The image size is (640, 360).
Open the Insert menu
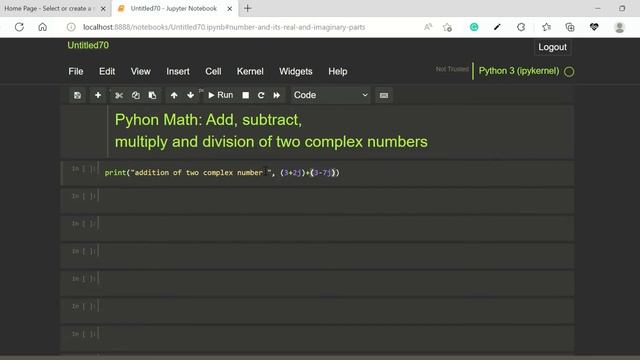pos(178,71)
